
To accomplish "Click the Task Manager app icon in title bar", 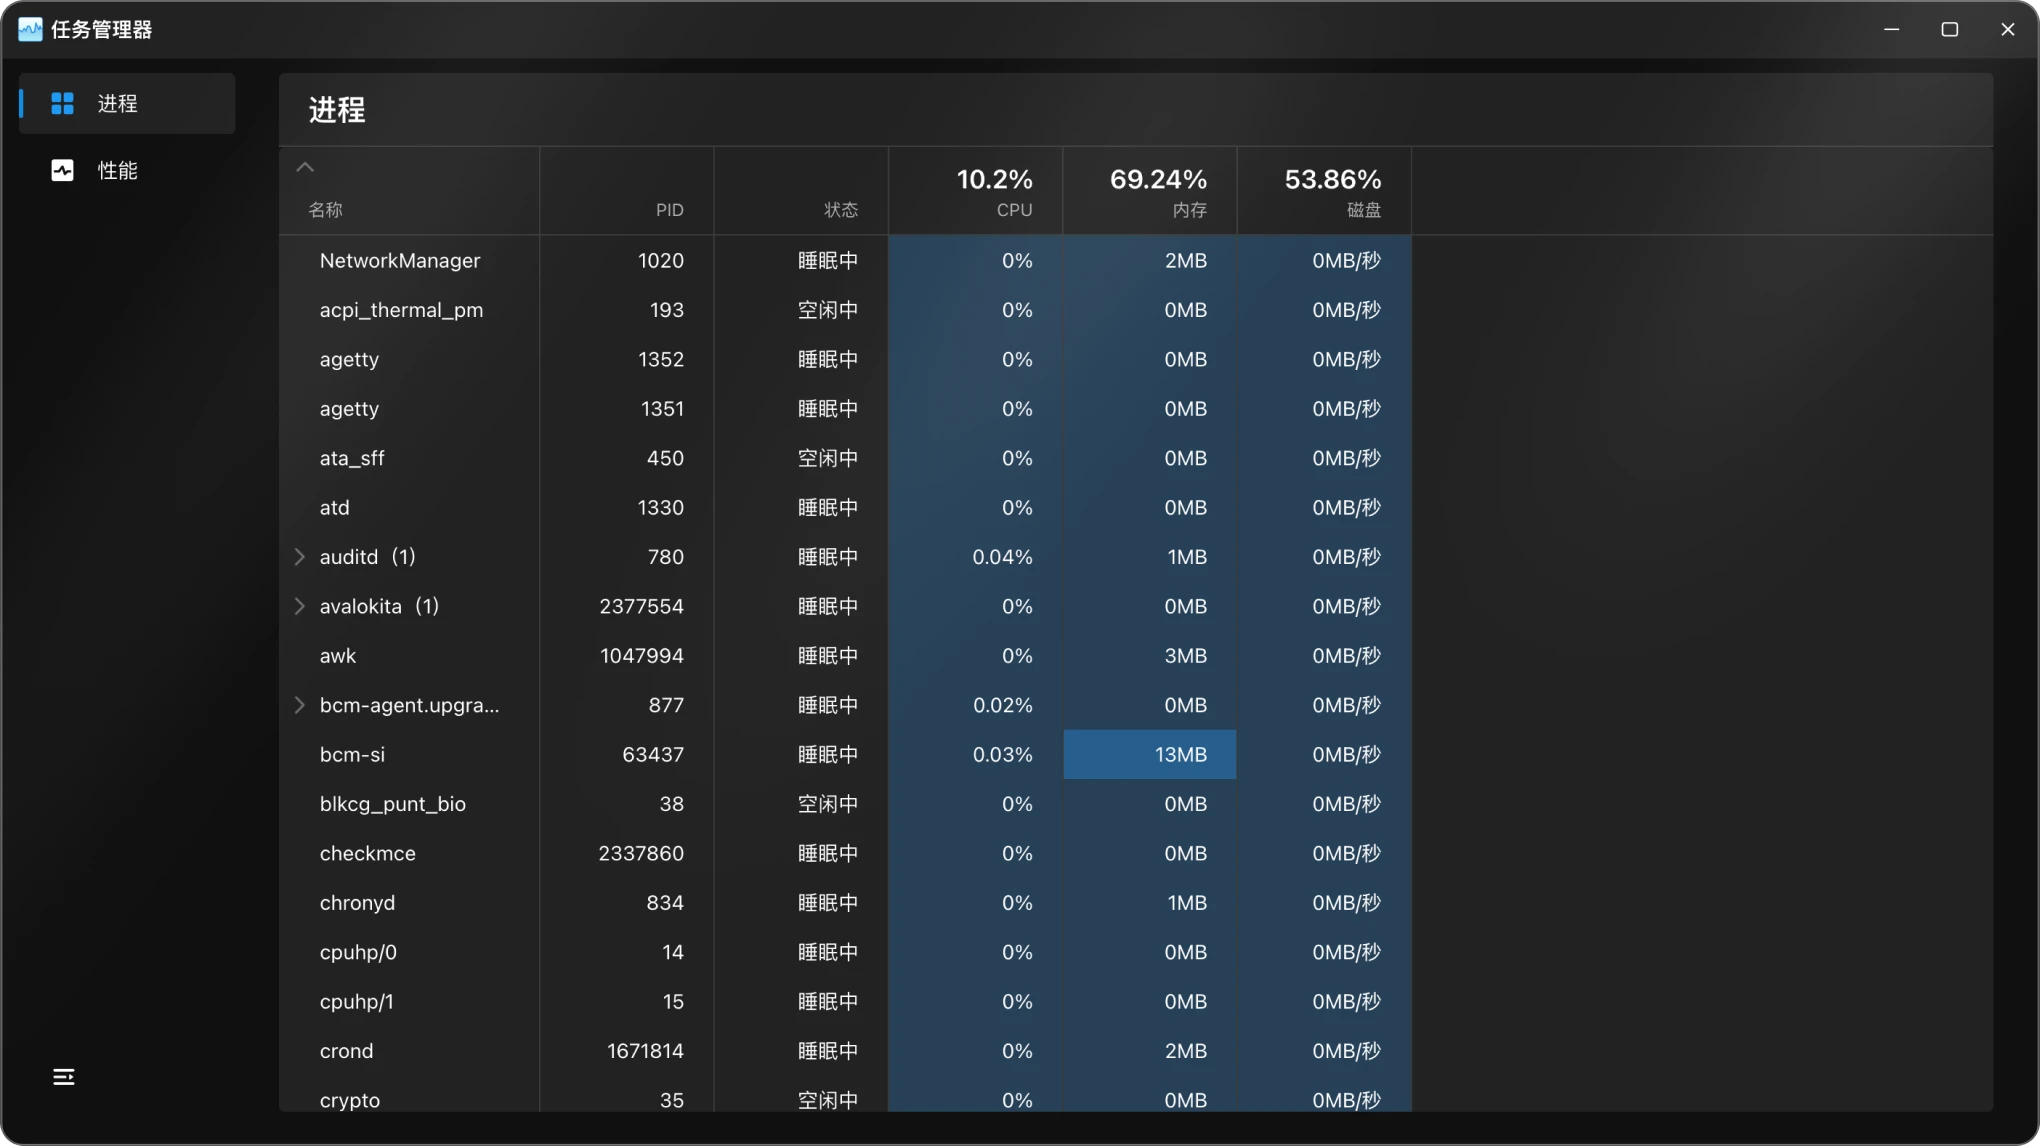I will coord(30,29).
